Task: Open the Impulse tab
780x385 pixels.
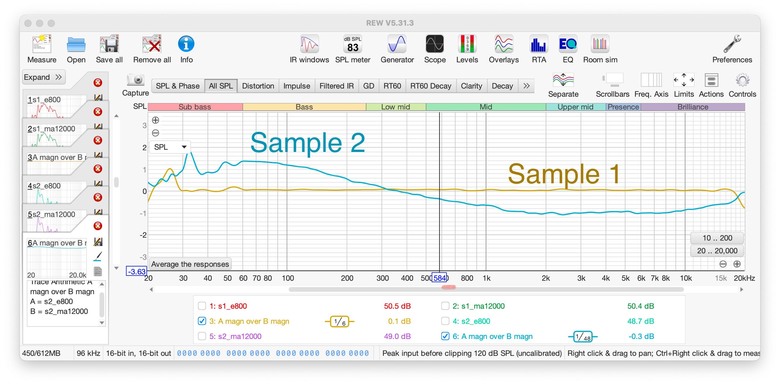Action: pyautogui.click(x=297, y=86)
